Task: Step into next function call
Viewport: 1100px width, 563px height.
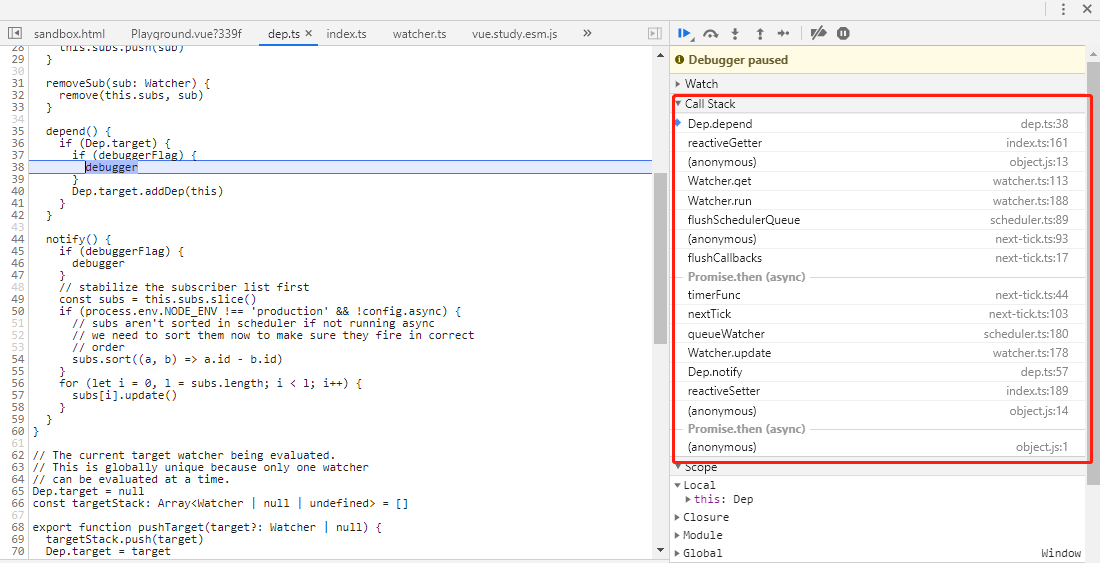Action: [x=735, y=33]
